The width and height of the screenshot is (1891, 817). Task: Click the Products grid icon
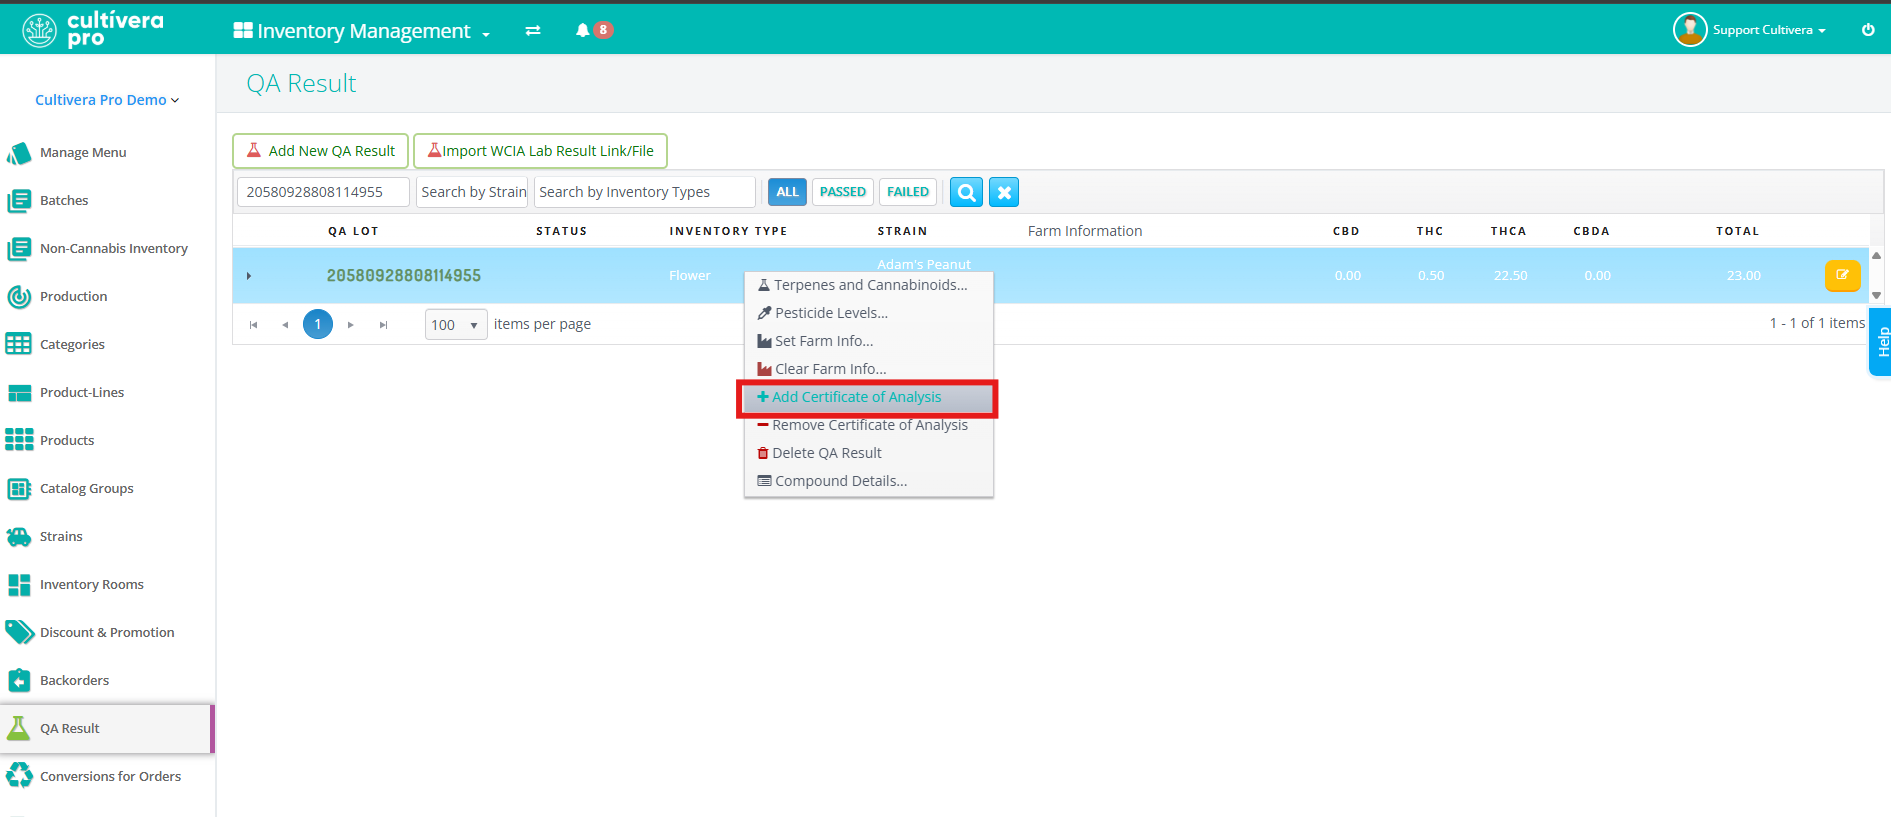pyautogui.click(x=19, y=440)
